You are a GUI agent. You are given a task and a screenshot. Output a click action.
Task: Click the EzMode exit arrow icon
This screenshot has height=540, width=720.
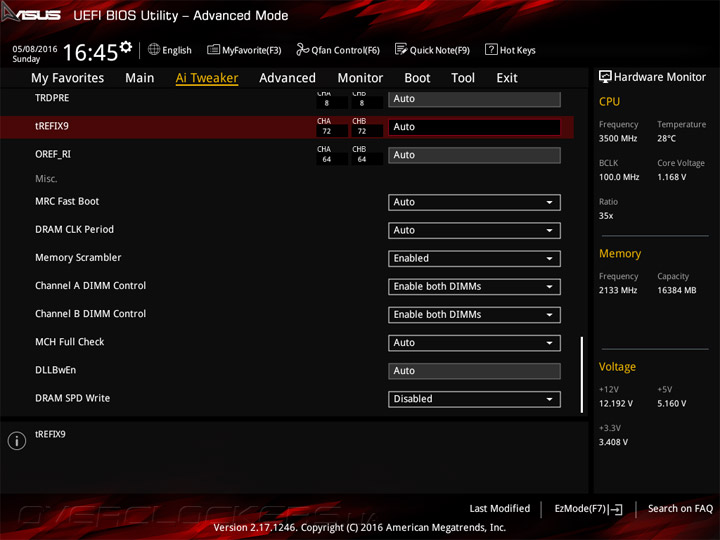click(x=616, y=509)
